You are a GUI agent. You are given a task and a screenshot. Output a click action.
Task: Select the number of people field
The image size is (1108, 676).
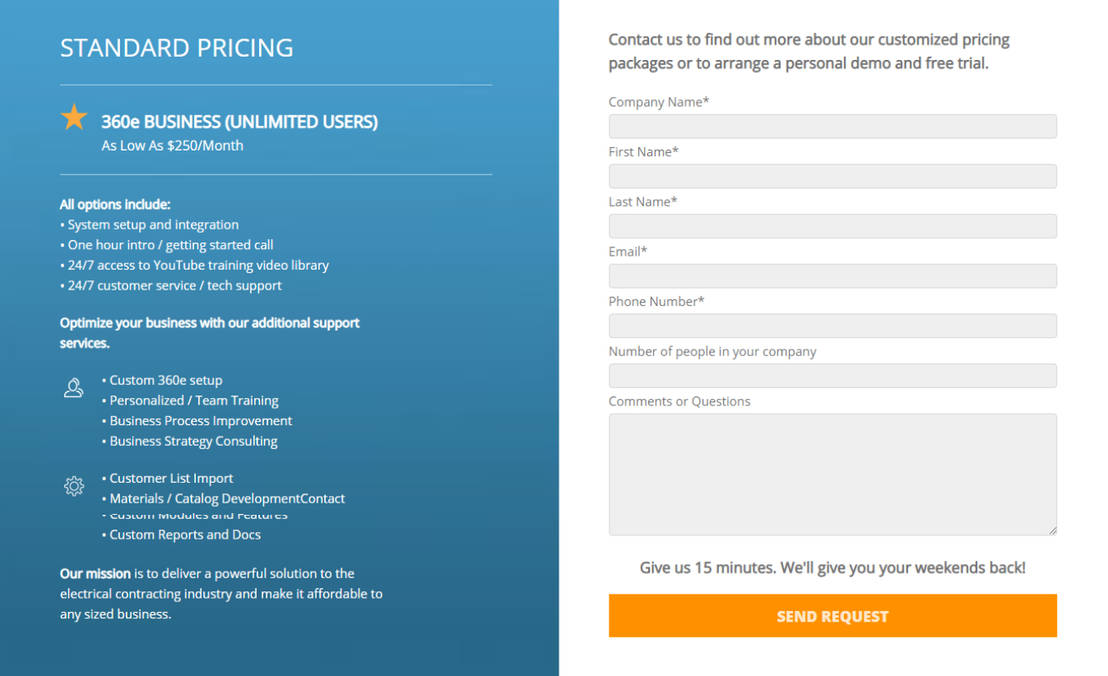pyautogui.click(x=832, y=376)
